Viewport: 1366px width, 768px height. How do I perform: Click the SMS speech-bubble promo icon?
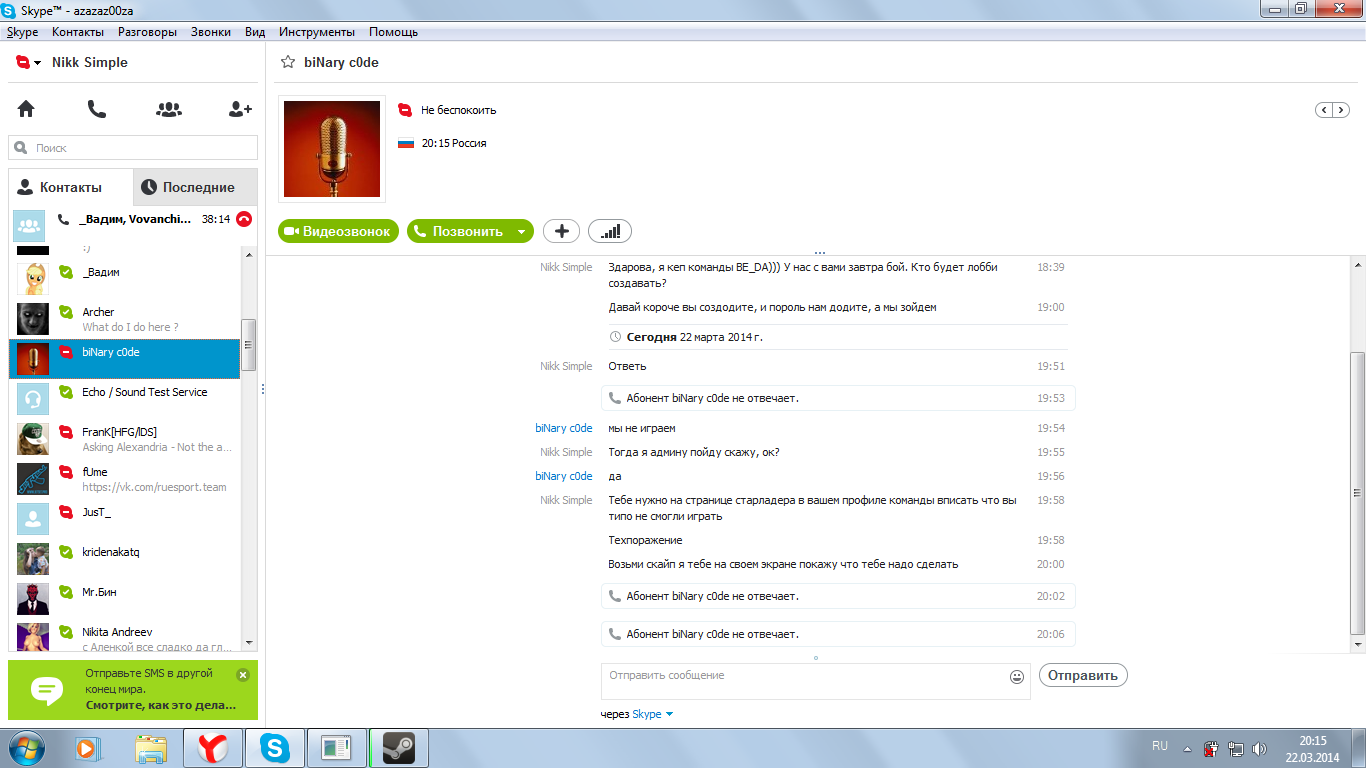coord(47,690)
